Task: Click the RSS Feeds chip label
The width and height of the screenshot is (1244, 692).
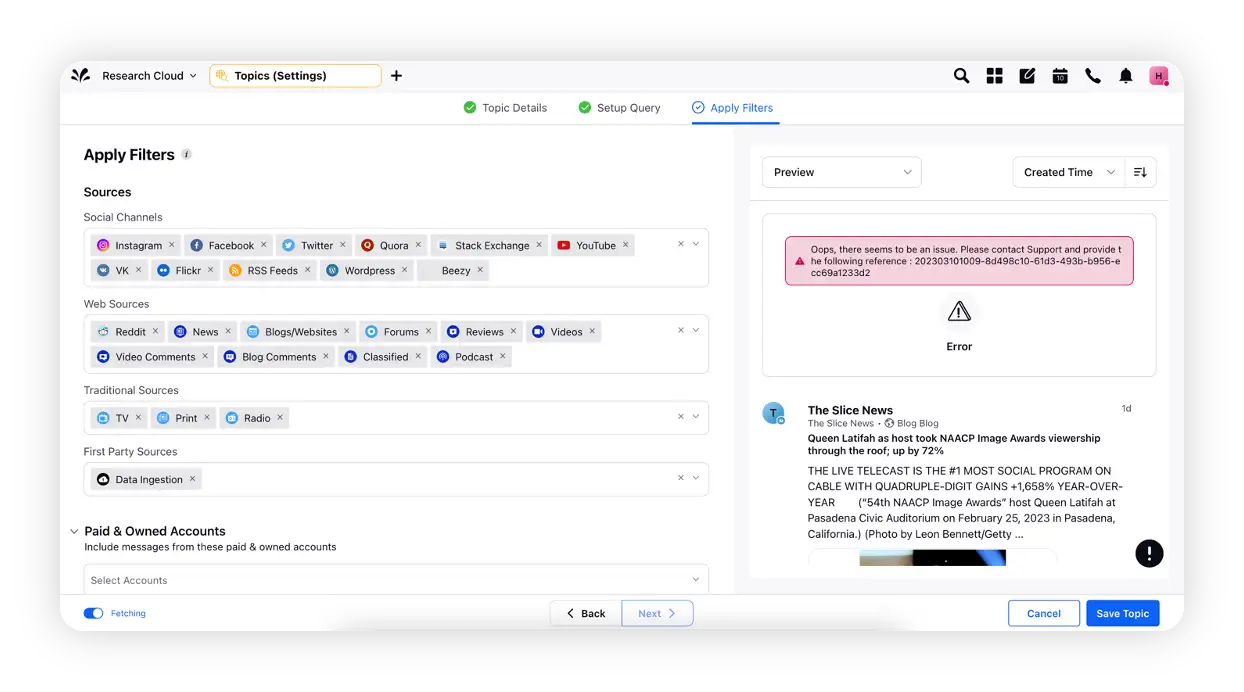Action: [x=272, y=270]
